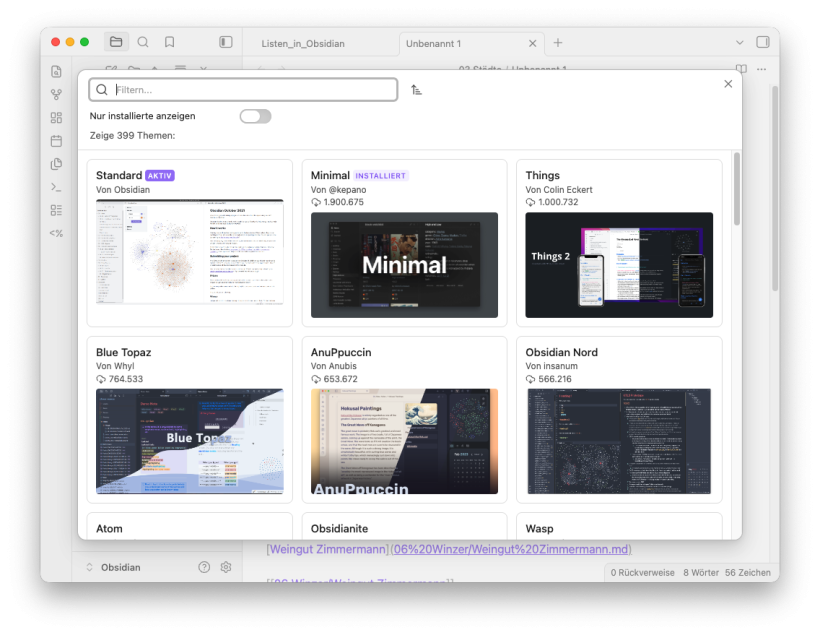Click the Templater <% ribbon icon
Screen dimensions: 820x635
[x=56, y=233]
